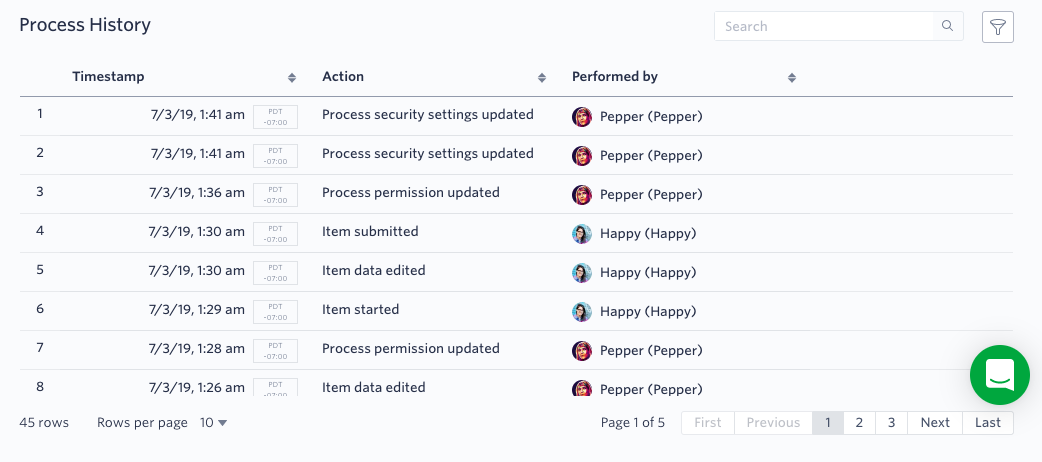Jump to the Last page

tap(988, 423)
